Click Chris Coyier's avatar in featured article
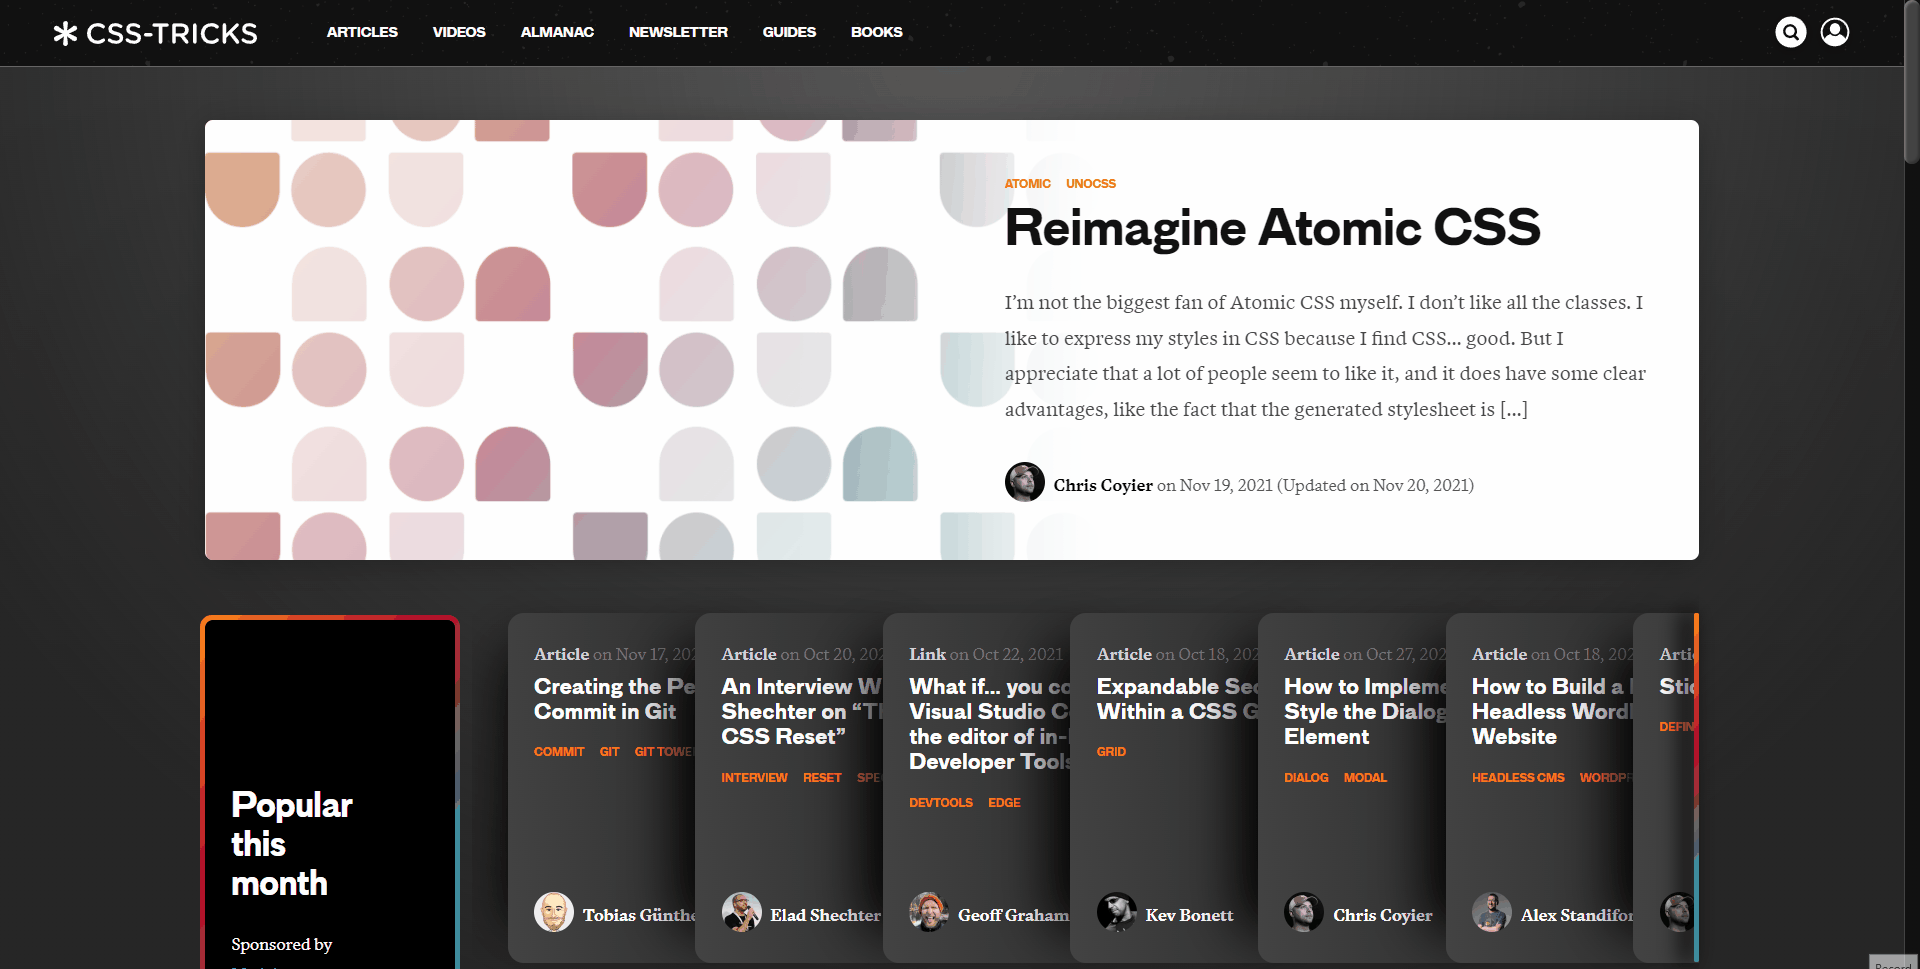 [x=1024, y=482]
